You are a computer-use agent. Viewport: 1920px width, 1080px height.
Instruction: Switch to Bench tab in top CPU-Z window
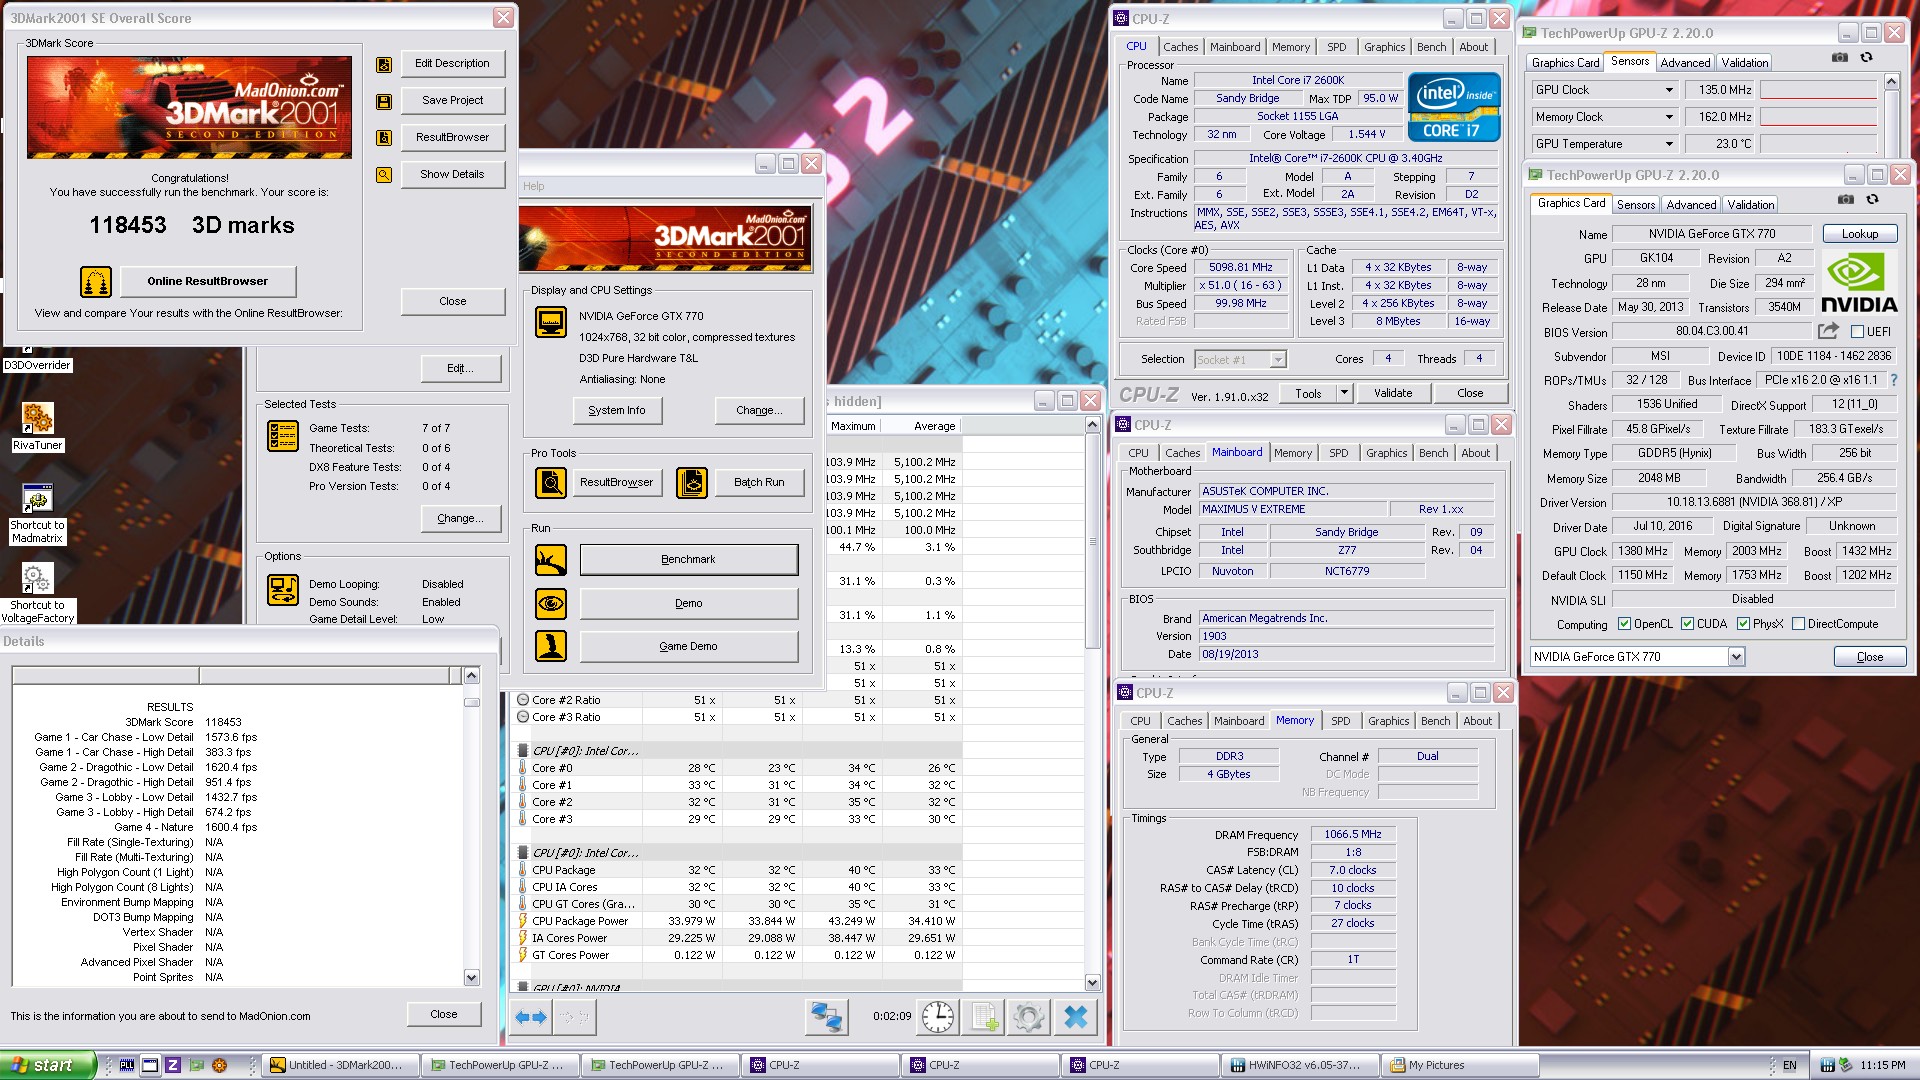1431,47
